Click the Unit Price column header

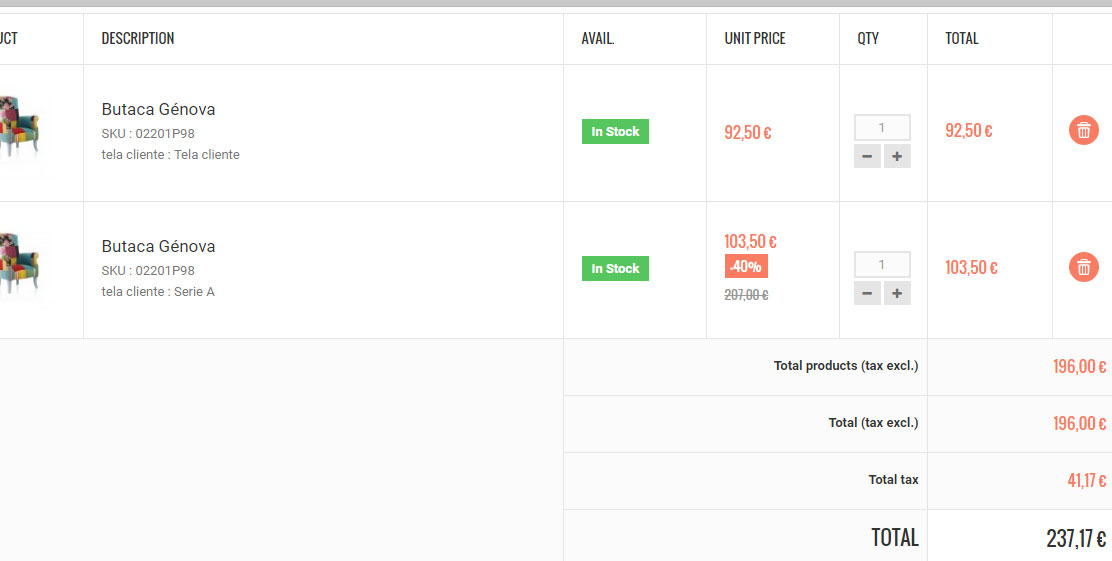[x=755, y=38]
